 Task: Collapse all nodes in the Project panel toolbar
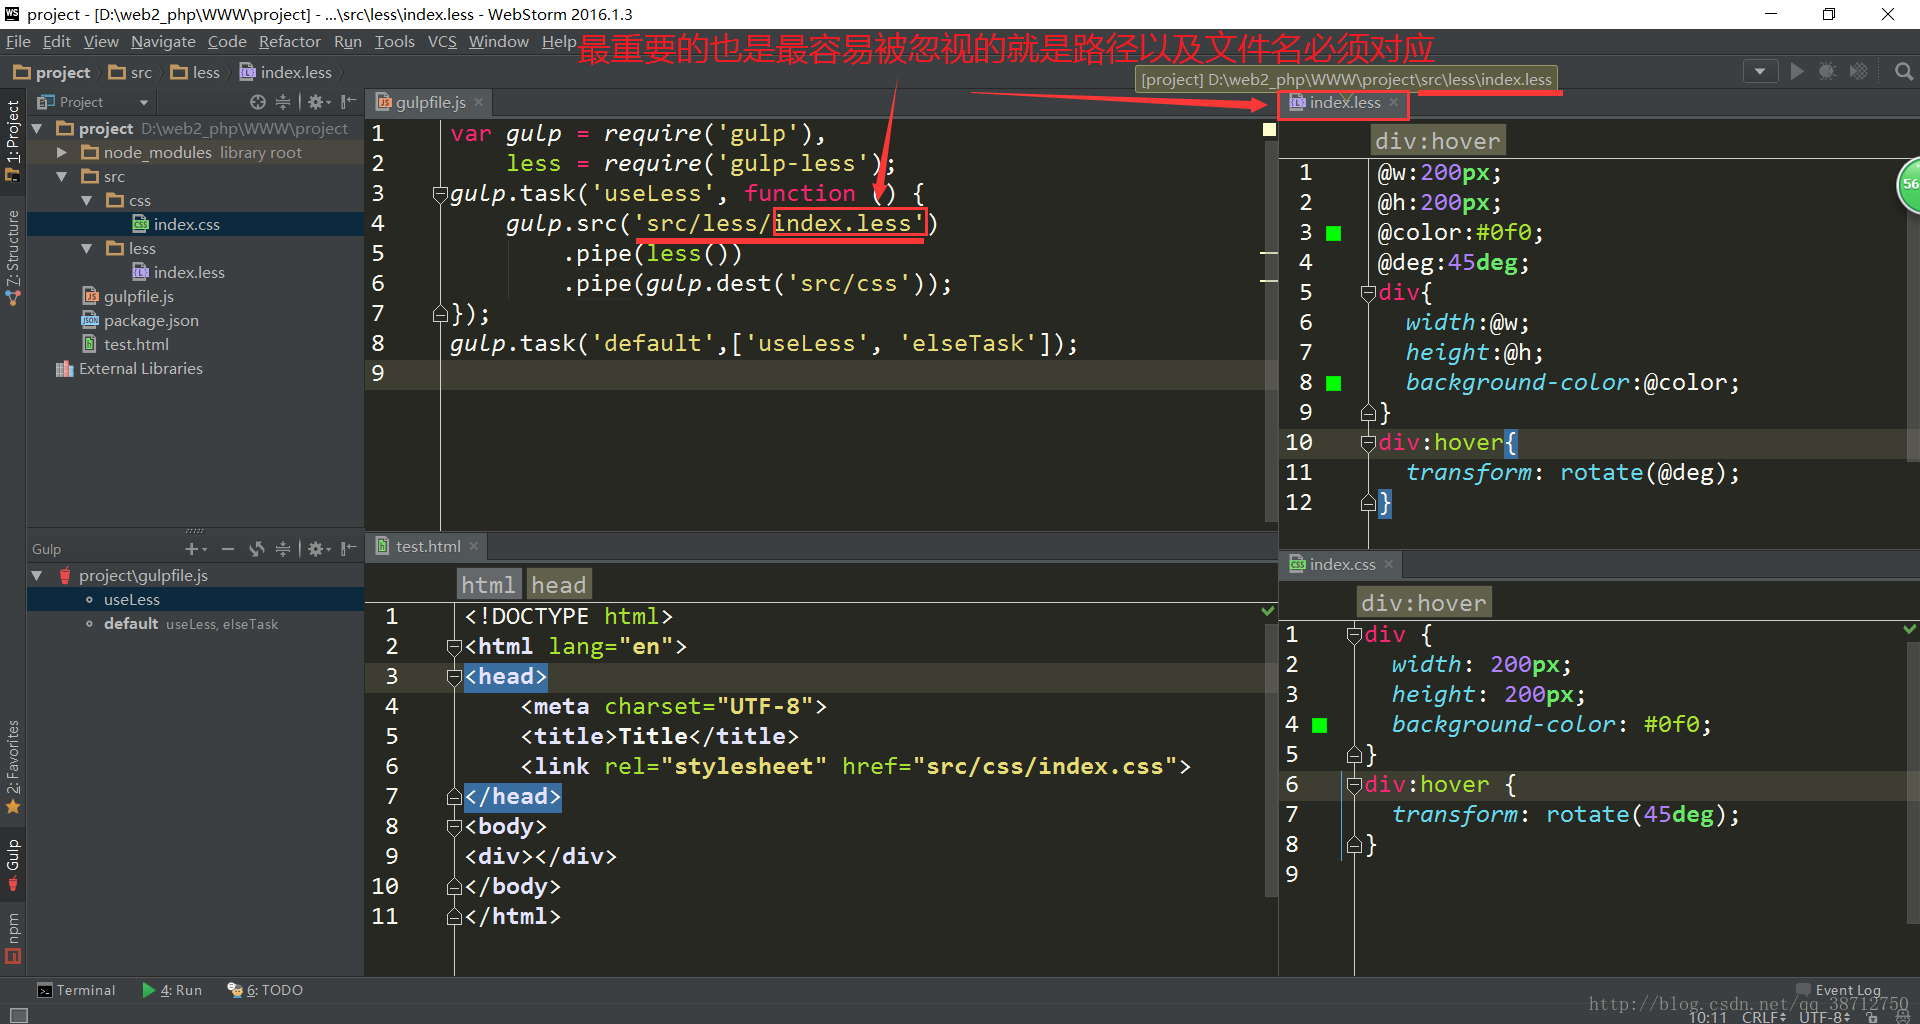tap(283, 102)
